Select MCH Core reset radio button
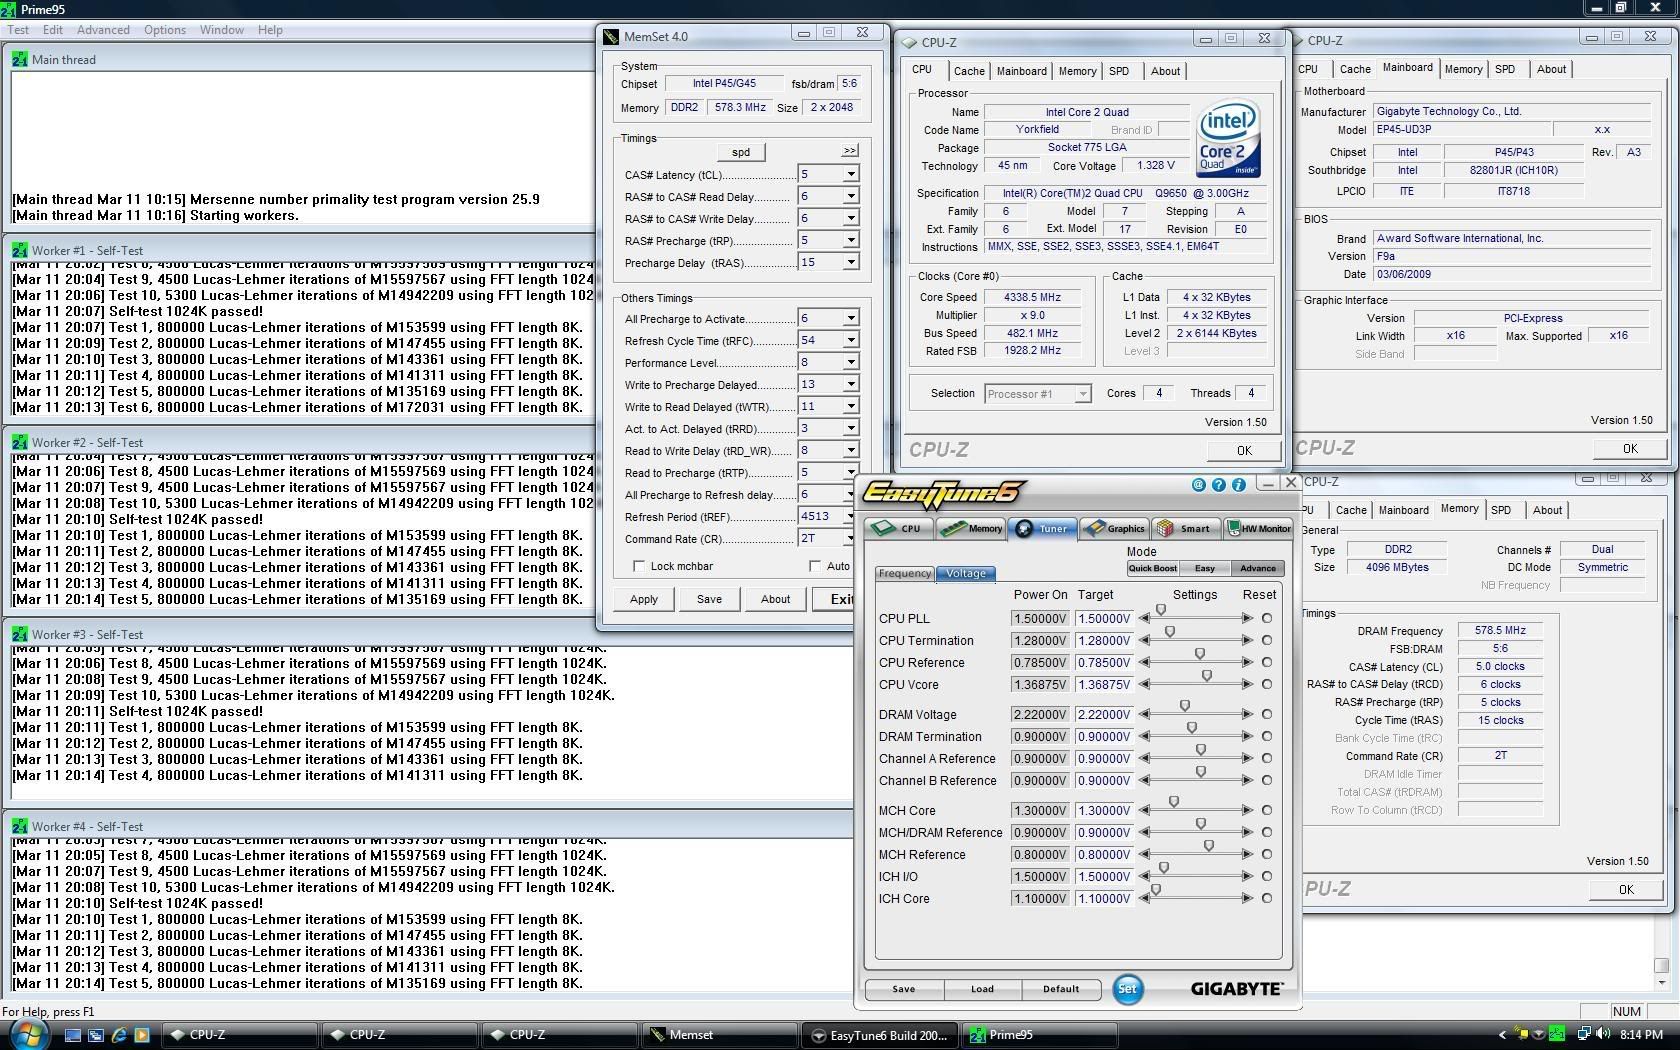Image resolution: width=1680 pixels, height=1050 pixels. 1267,811
